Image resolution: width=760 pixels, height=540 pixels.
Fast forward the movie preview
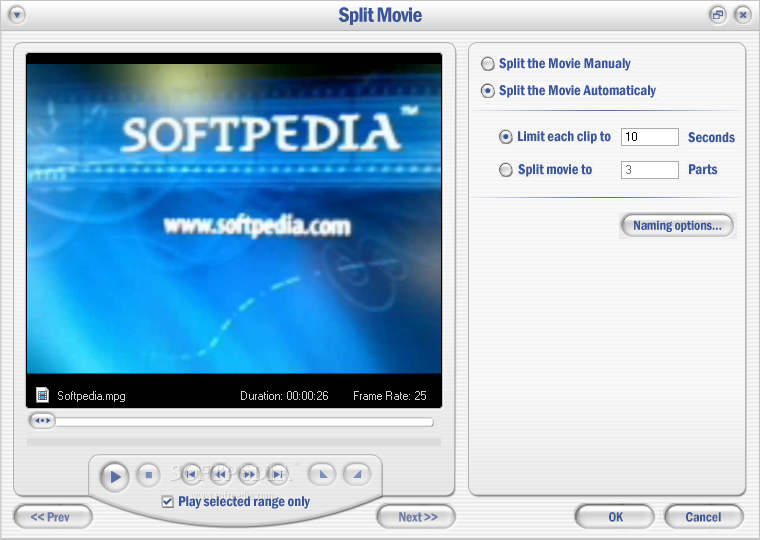click(x=249, y=474)
